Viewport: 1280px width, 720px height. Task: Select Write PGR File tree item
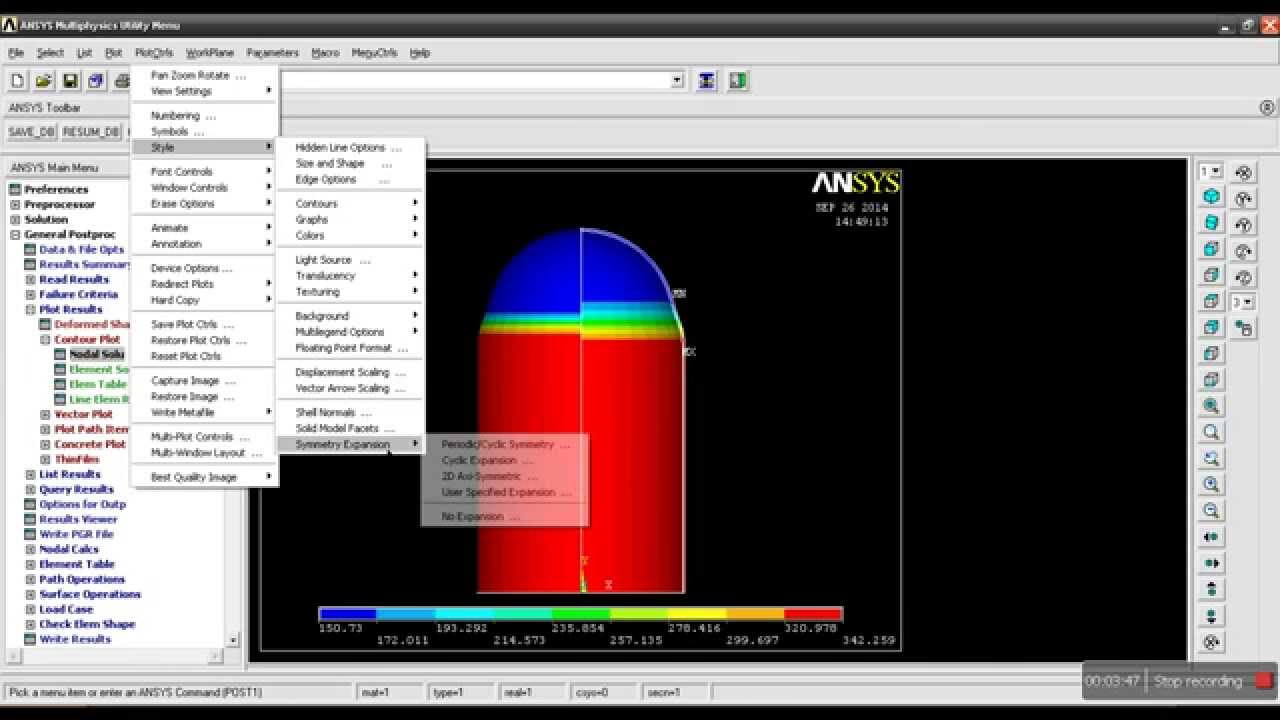[76, 534]
